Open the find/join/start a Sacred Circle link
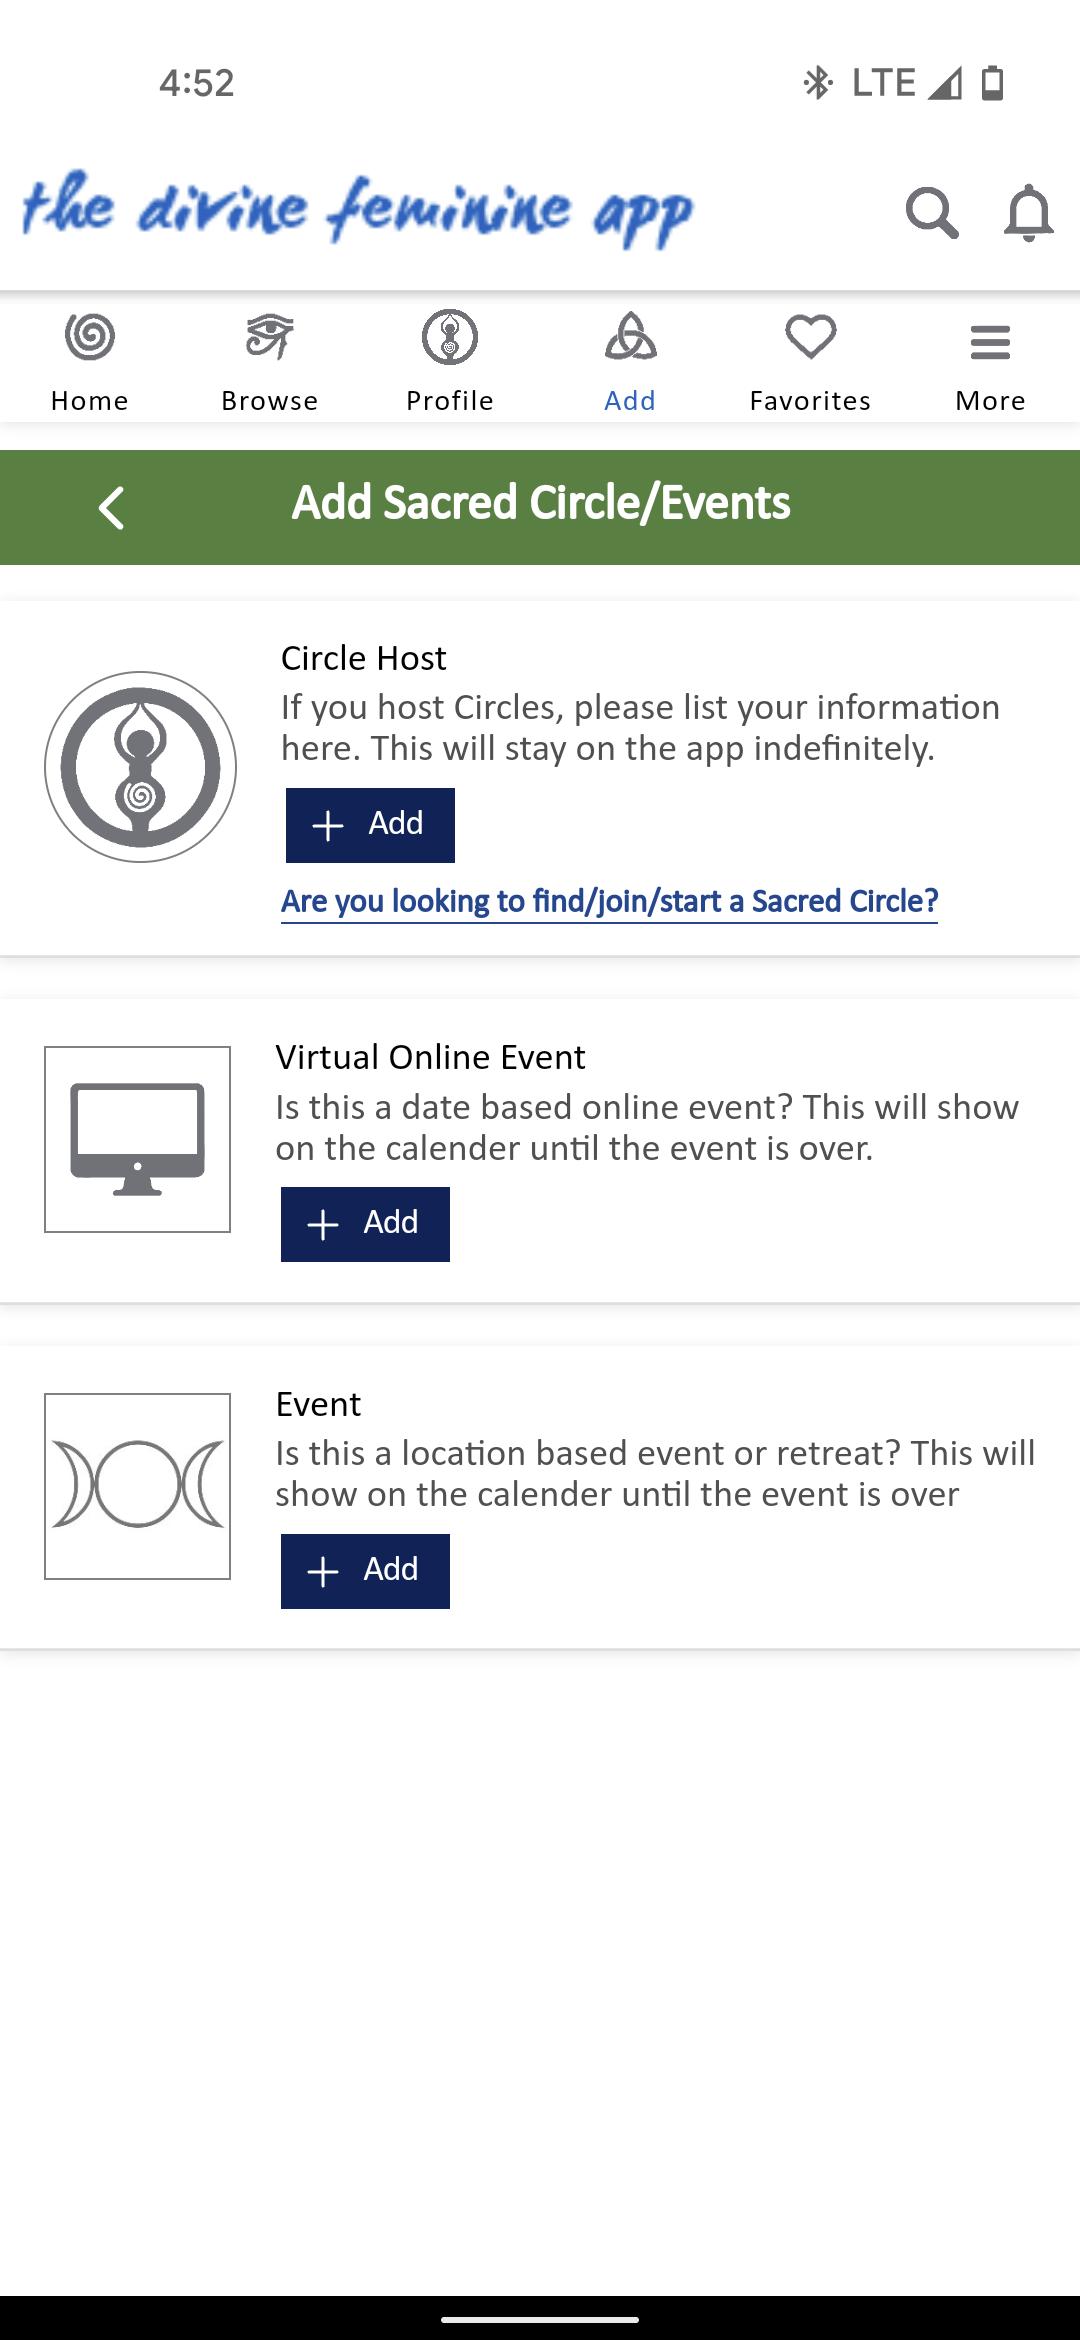Screen dimensions: 1080x2340 pyautogui.click(x=609, y=902)
